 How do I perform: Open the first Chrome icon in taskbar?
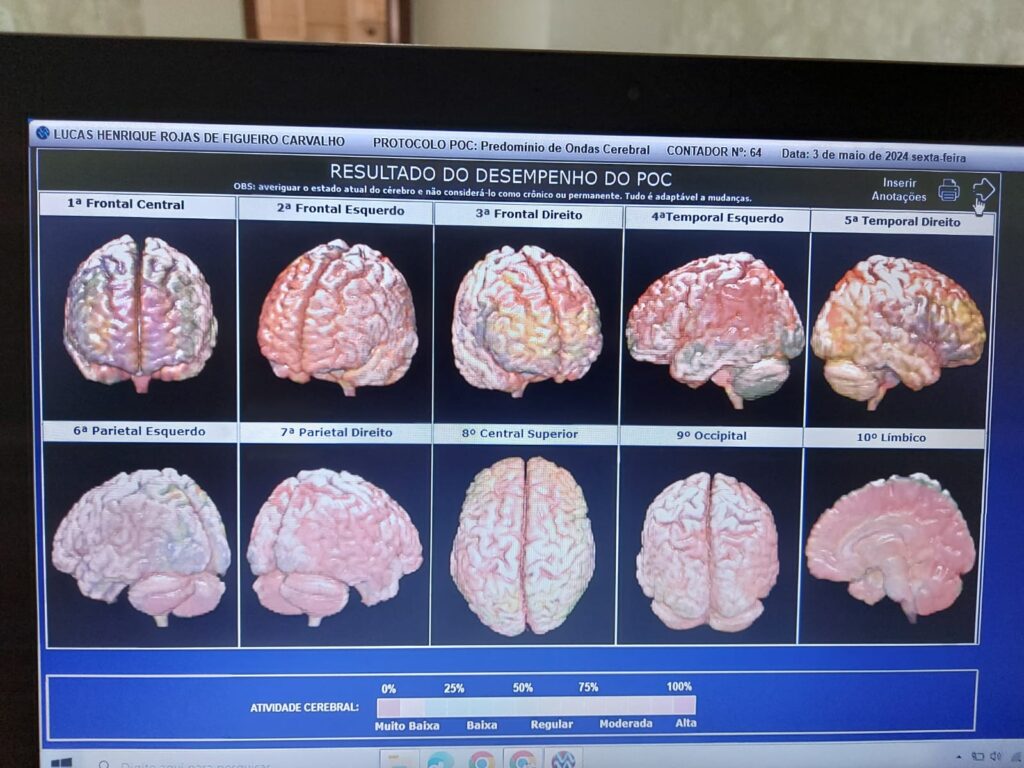point(482,760)
